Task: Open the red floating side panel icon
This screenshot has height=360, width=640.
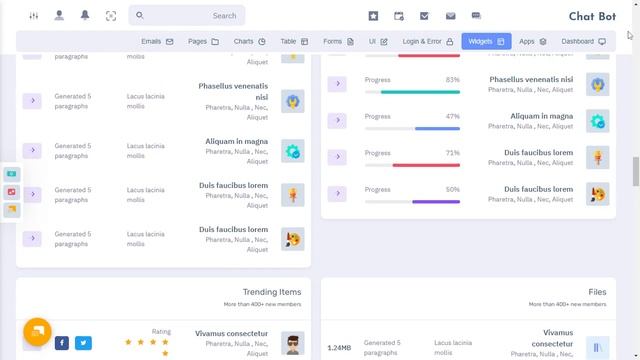Action: pos(11,192)
